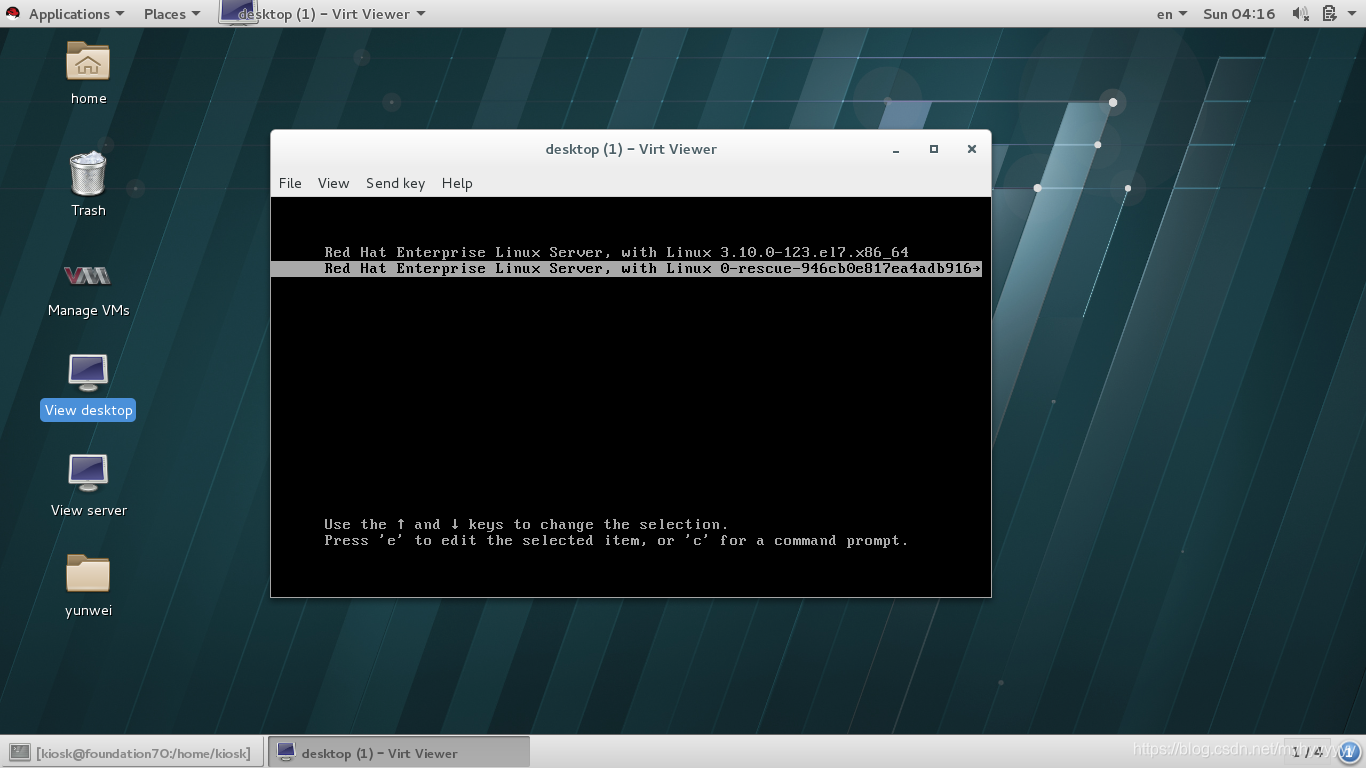
Task: Open the View menu in Virt Viewer
Action: point(333,183)
